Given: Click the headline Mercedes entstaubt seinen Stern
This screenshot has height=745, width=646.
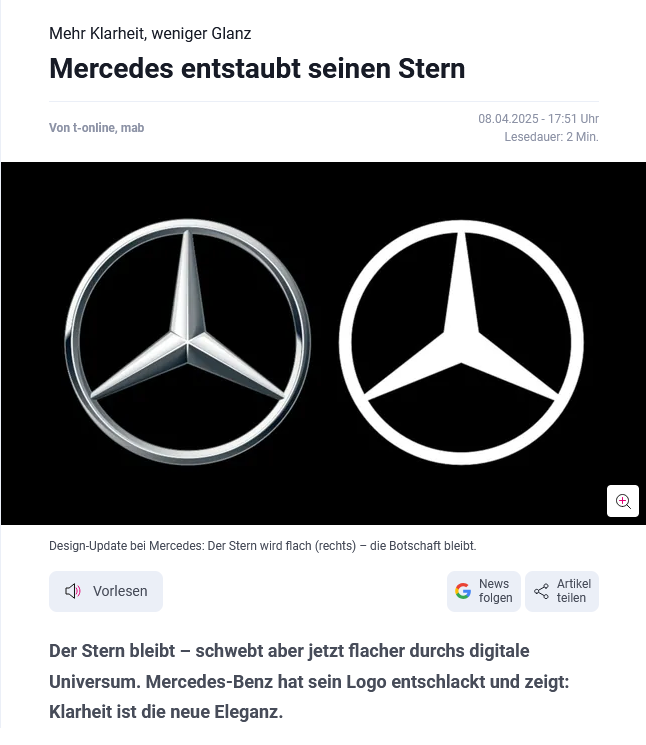Looking at the screenshot, I should [x=257, y=68].
